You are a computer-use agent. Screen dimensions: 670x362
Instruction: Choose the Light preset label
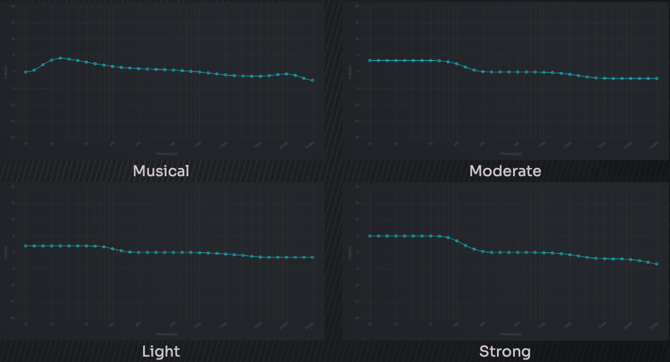[161, 352]
